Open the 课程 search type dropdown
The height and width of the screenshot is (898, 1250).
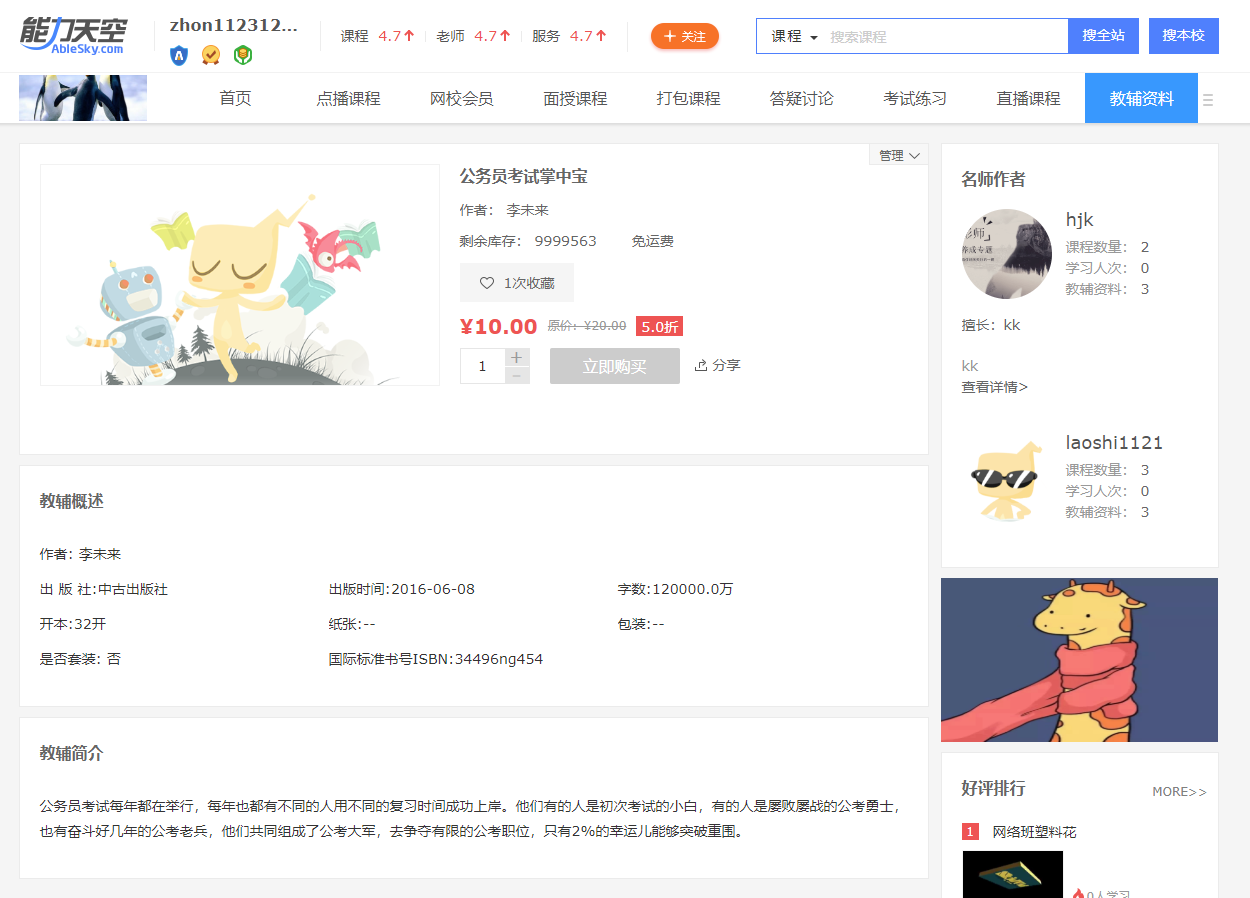point(794,36)
